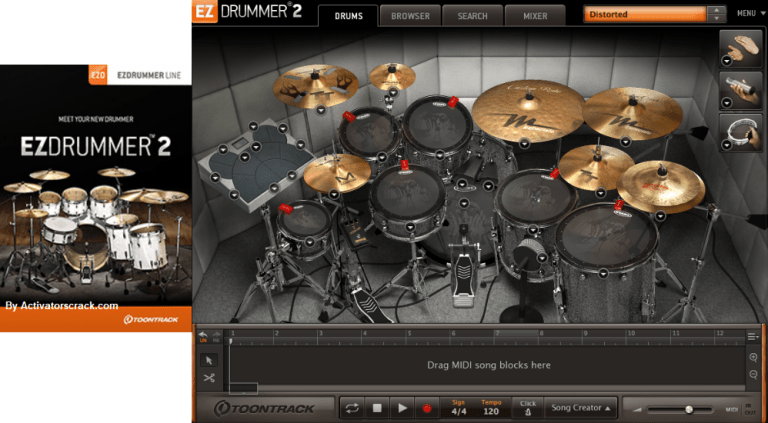Zoom in on the song track

pyautogui.click(x=754, y=358)
